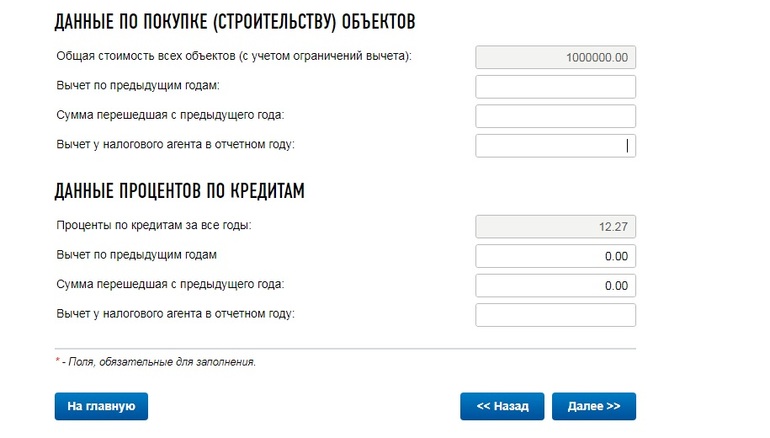Click tax agent deduction field in purchase section
The height and width of the screenshot is (438, 770).
tap(555, 145)
